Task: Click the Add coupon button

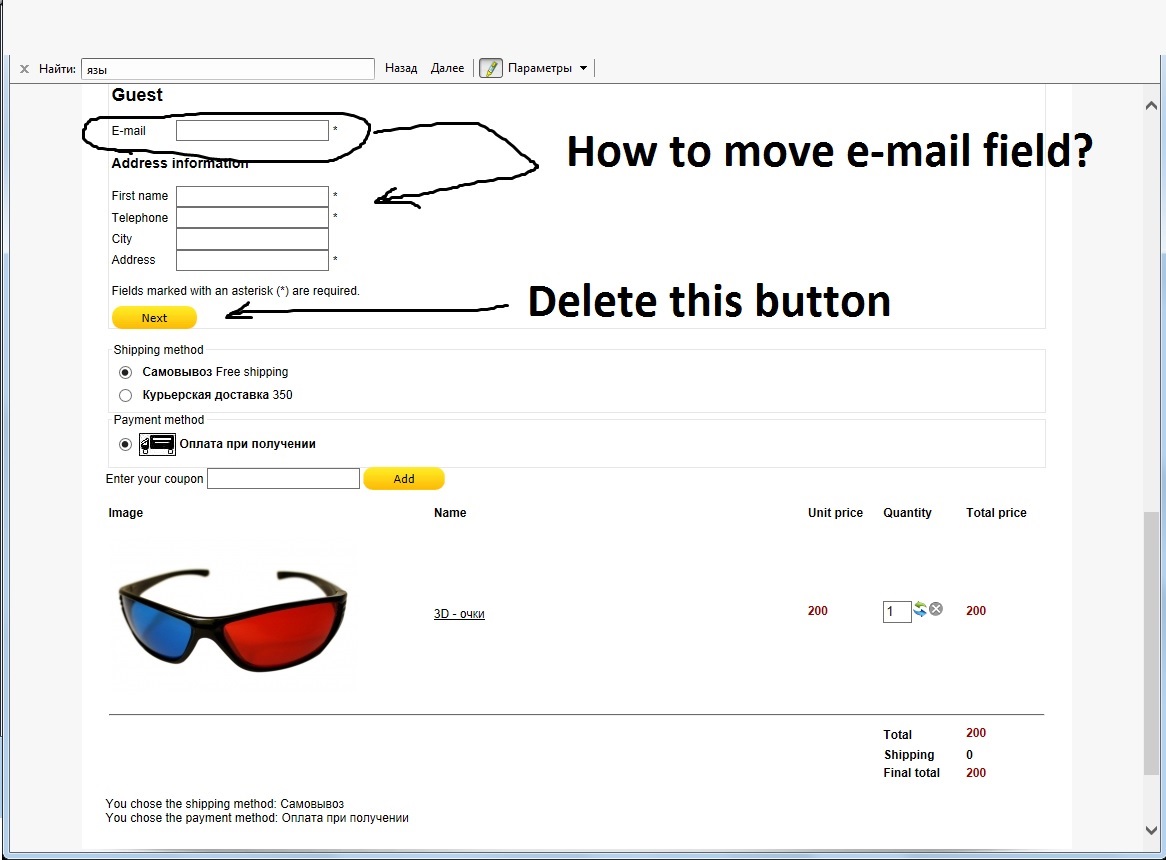Action: click(404, 479)
